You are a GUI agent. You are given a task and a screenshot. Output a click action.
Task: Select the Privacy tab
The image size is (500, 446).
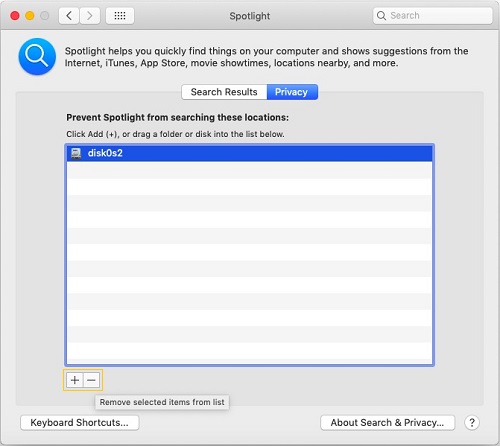292,92
